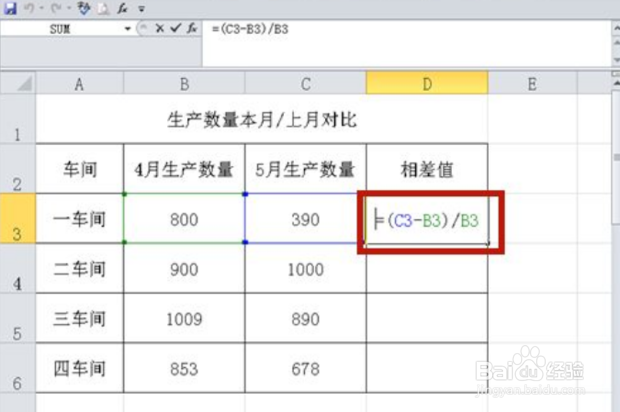Select column B header
Viewport: 620px width, 412px height.
point(184,83)
